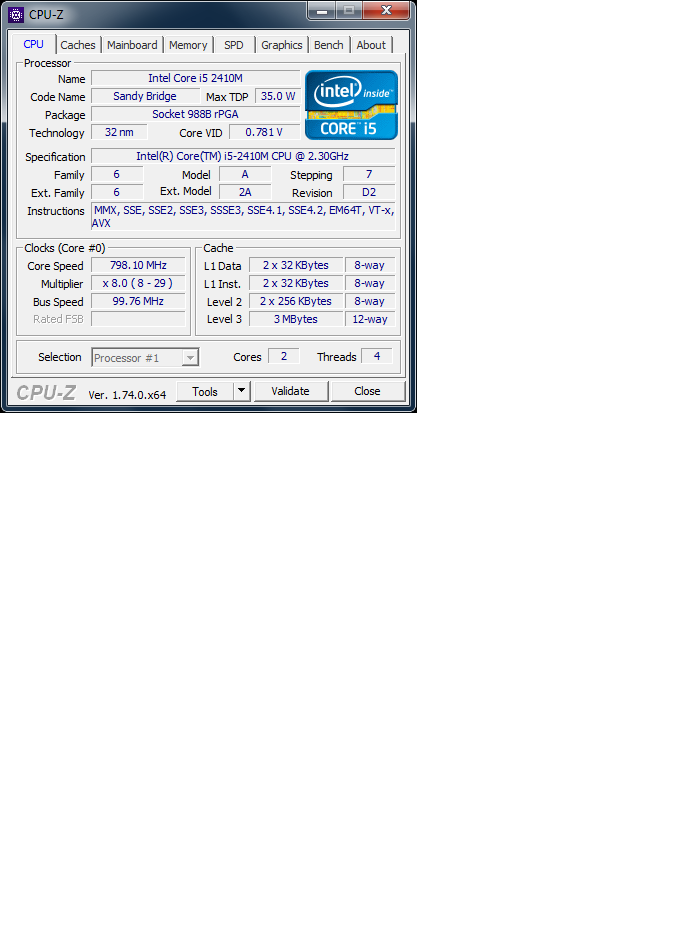Click the Intel Core i5 logo badge

tap(351, 105)
